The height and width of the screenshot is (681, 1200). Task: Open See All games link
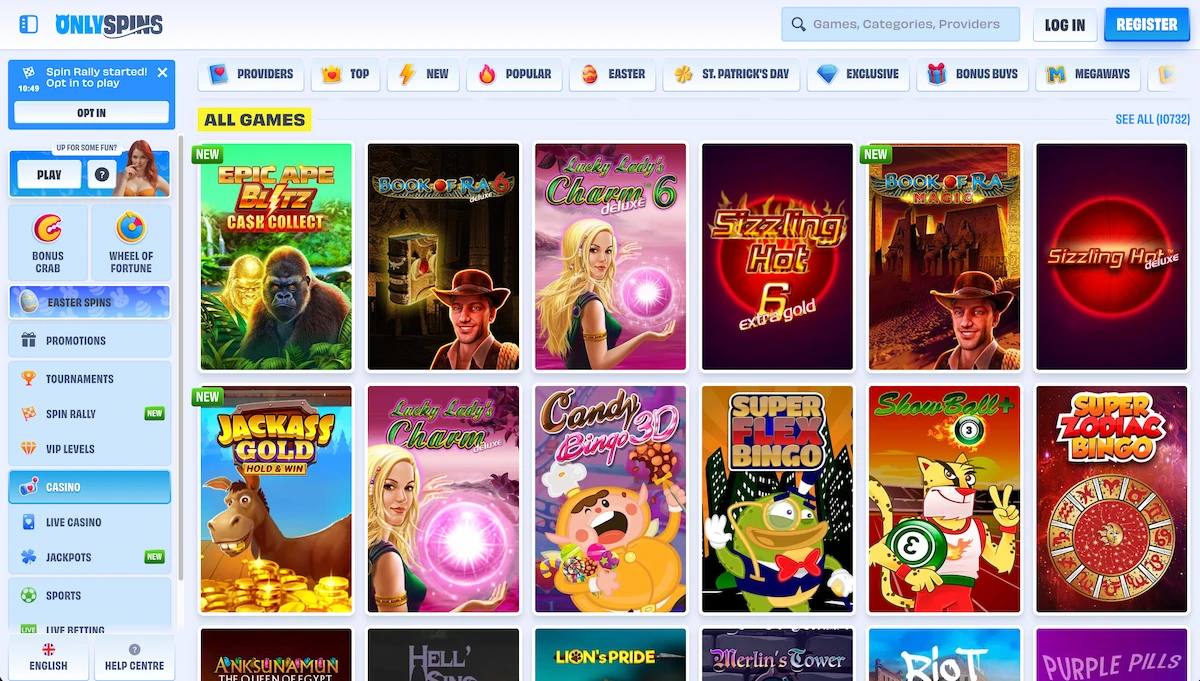(x=1151, y=120)
